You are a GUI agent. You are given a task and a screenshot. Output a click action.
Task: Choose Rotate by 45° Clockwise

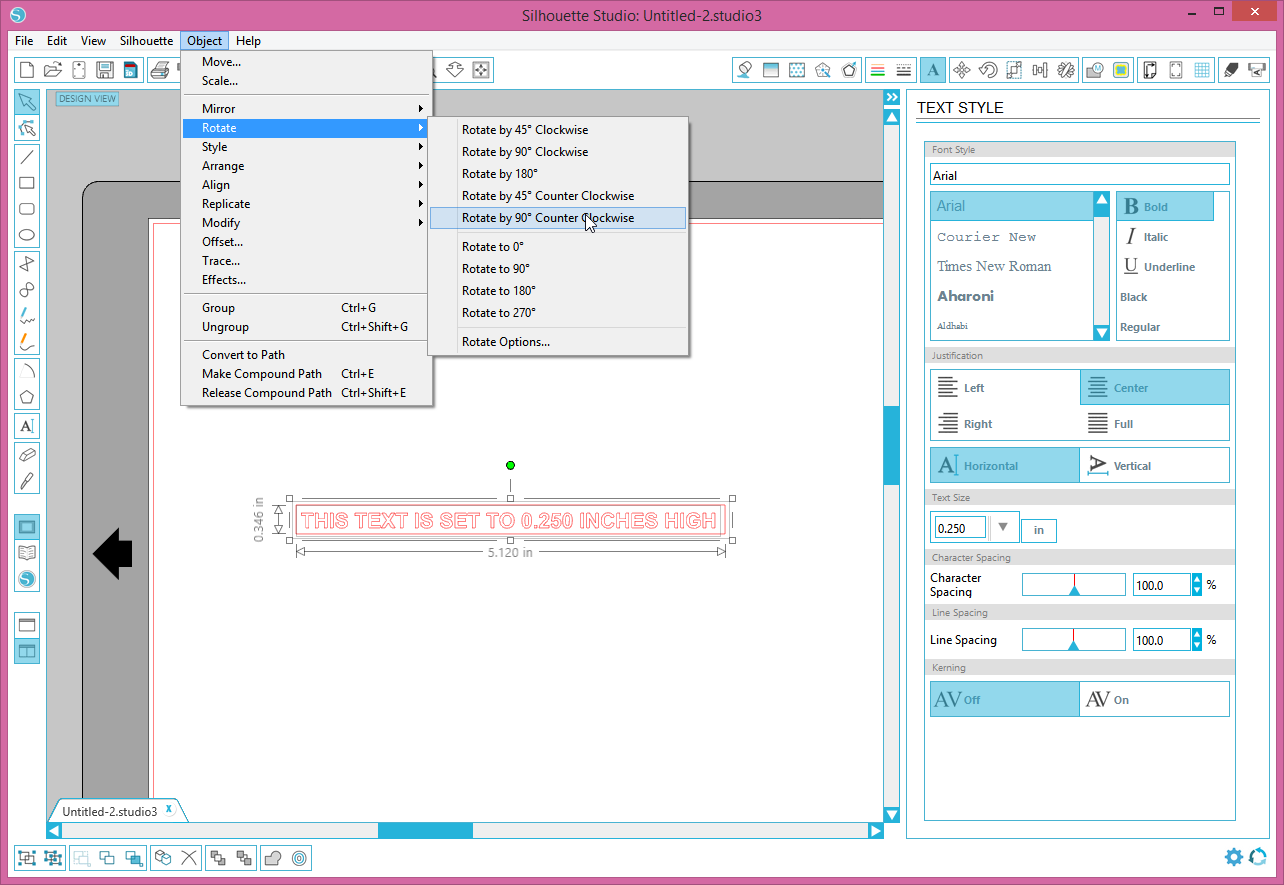click(558, 130)
